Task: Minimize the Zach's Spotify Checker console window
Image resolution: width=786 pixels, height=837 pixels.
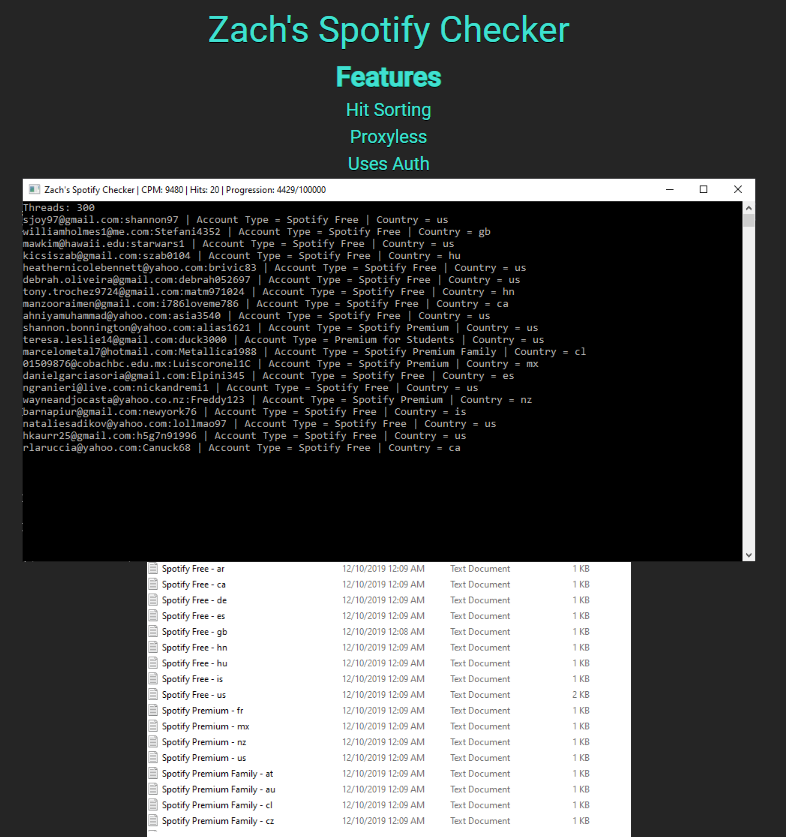Action: pyautogui.click(x=670, y=189)
